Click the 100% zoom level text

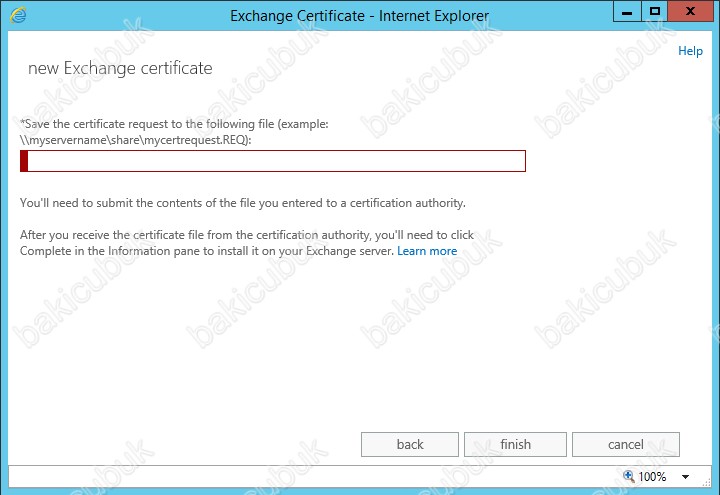coord(652,477)
